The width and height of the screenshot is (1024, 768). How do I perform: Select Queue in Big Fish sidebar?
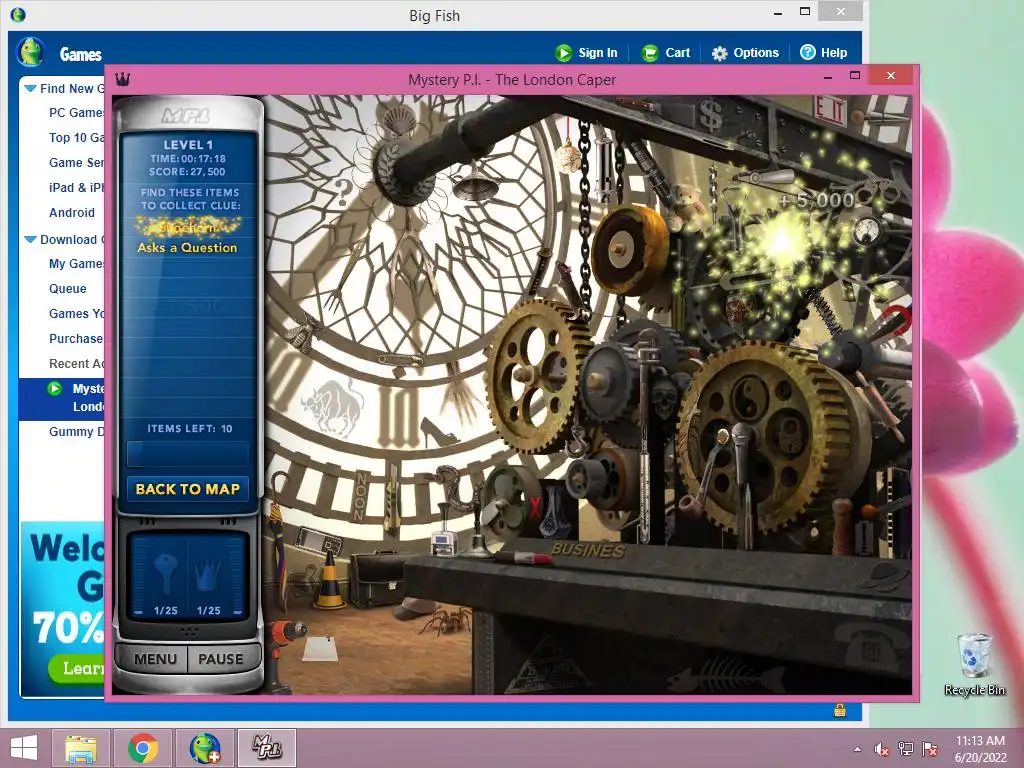[67, 289]
